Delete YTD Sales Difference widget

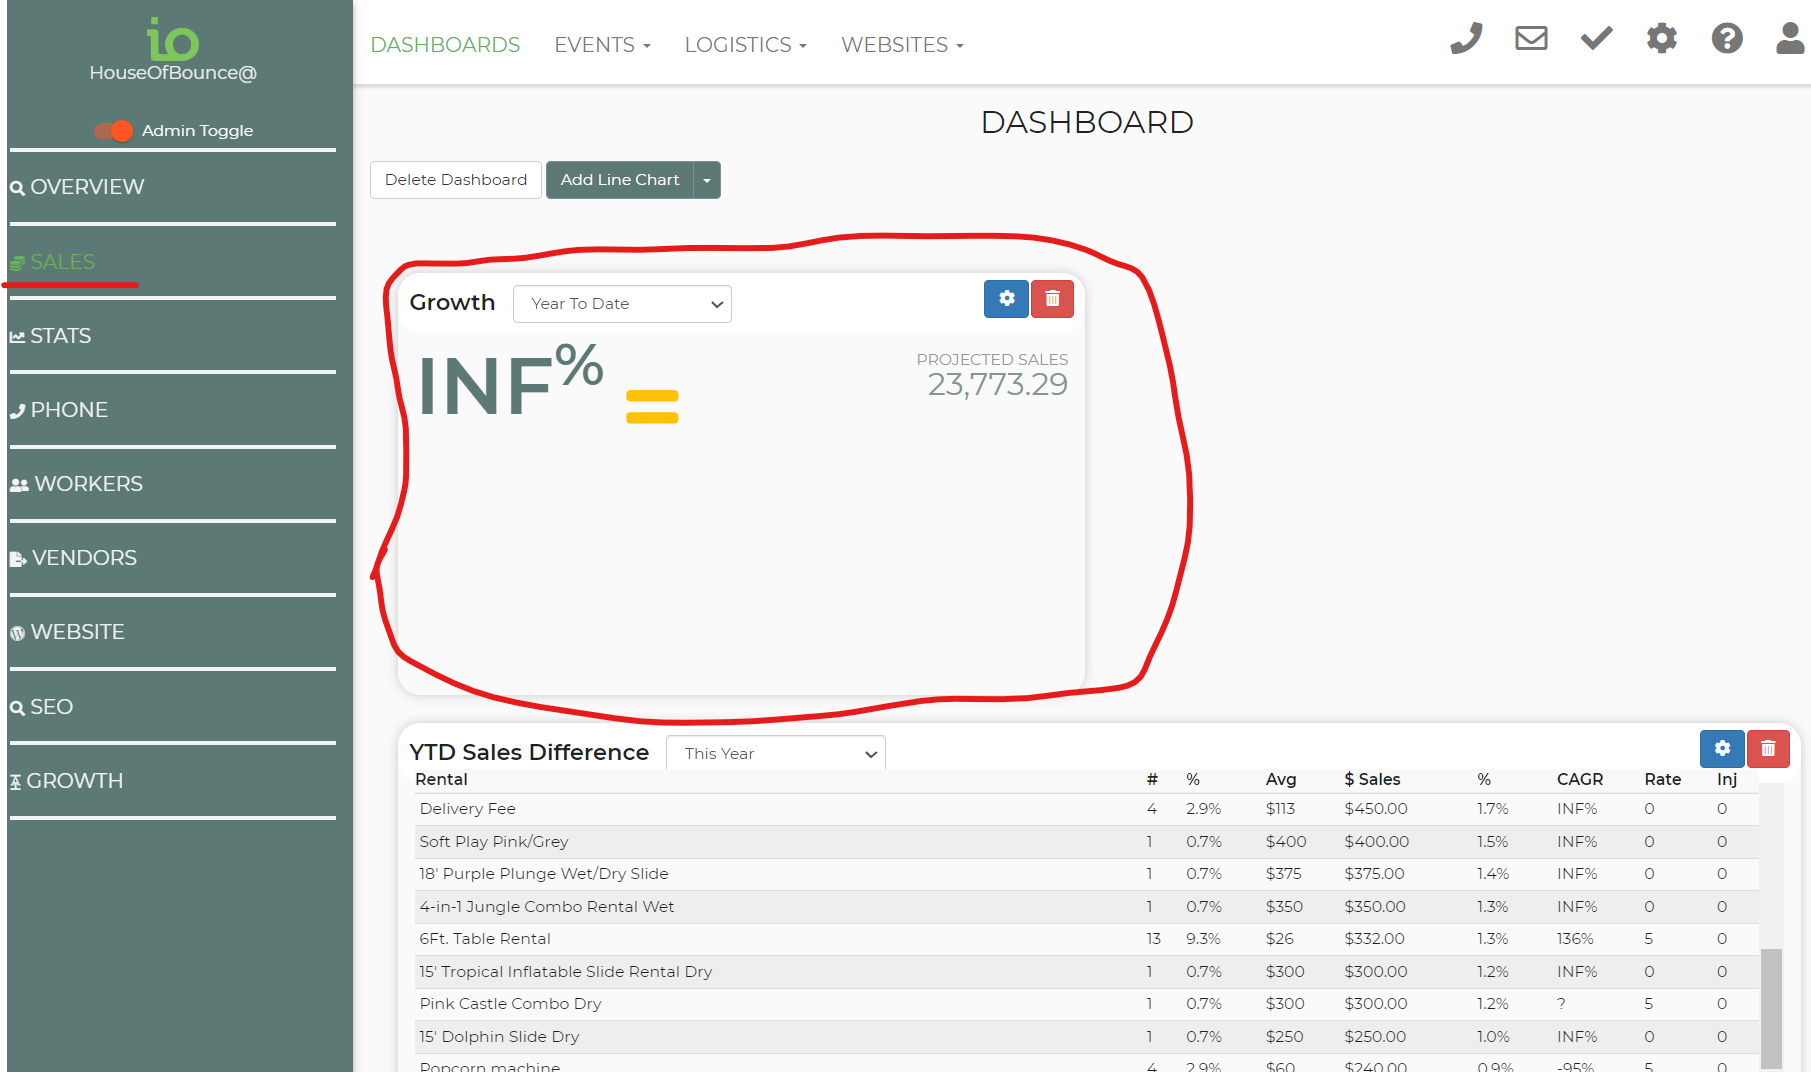(1768, 749)
